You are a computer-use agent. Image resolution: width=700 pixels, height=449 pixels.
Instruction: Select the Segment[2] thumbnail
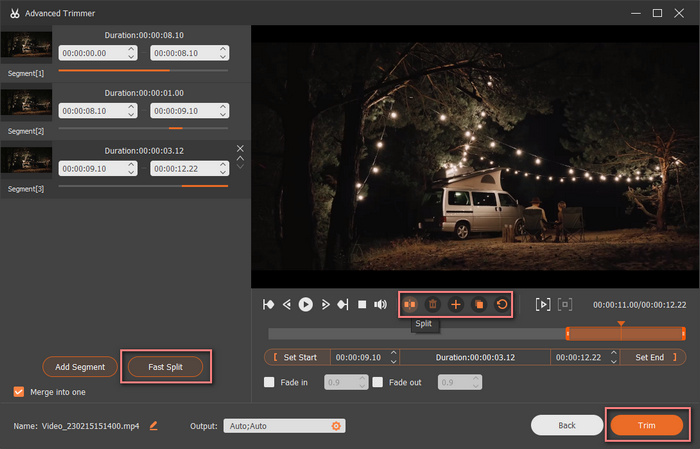coord(26,103)
